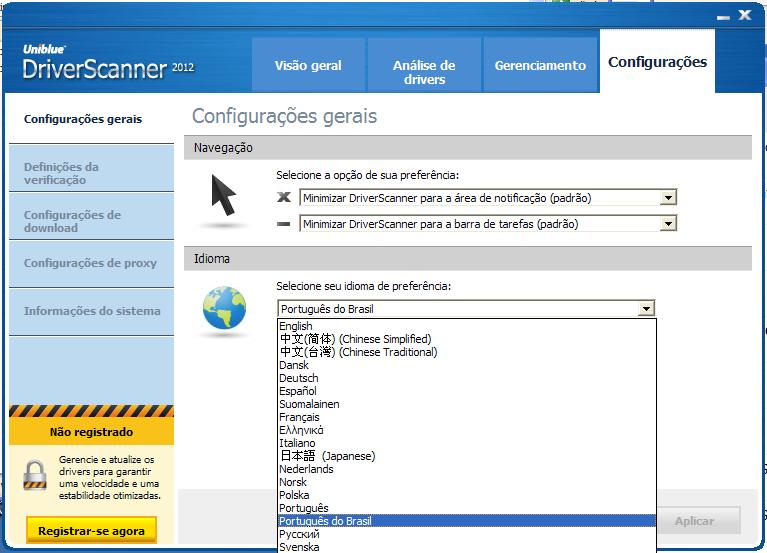
Task: Select Русский language option
Action: 467,534
